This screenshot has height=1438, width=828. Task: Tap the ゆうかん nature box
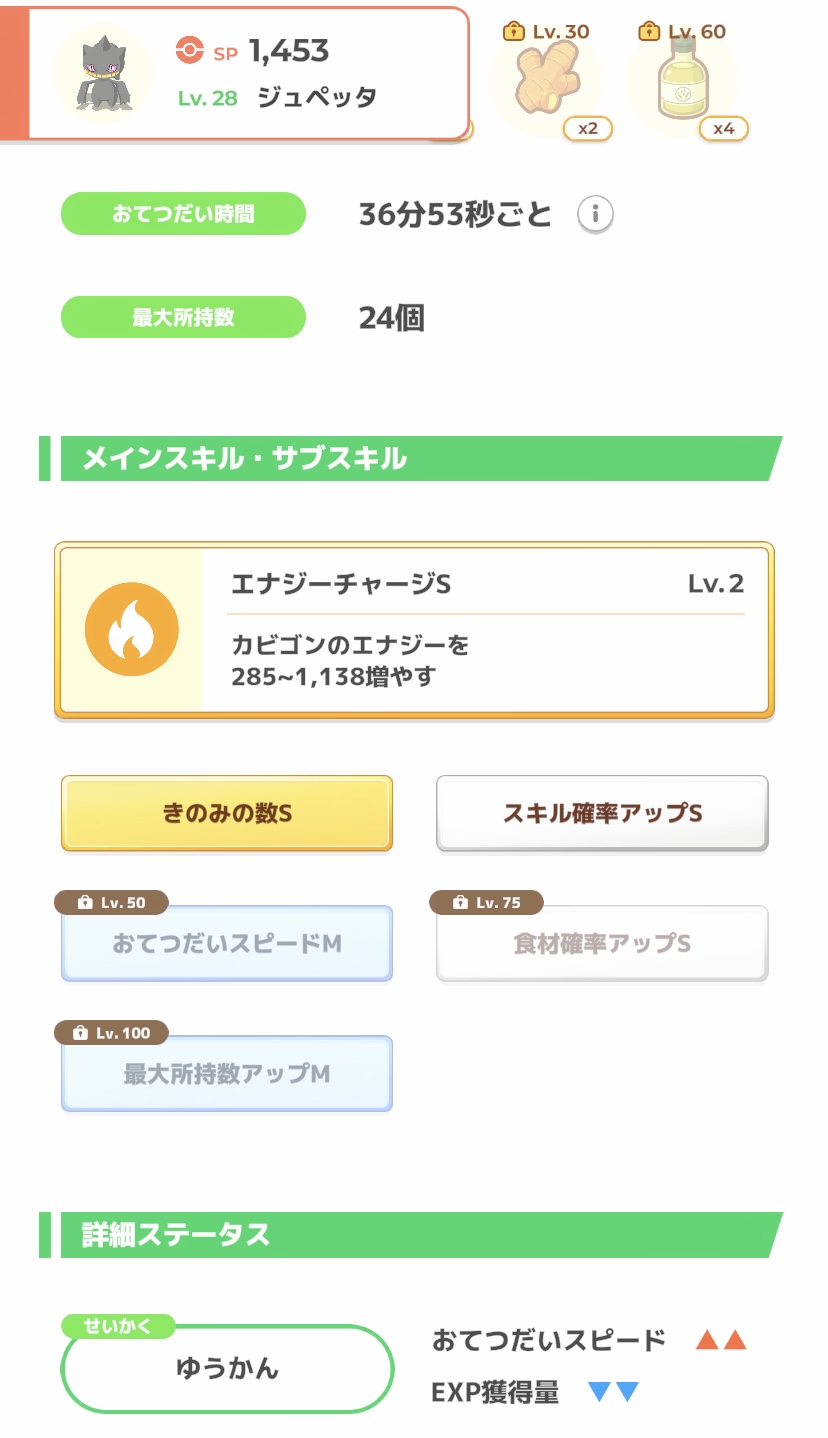(227, 1368)
